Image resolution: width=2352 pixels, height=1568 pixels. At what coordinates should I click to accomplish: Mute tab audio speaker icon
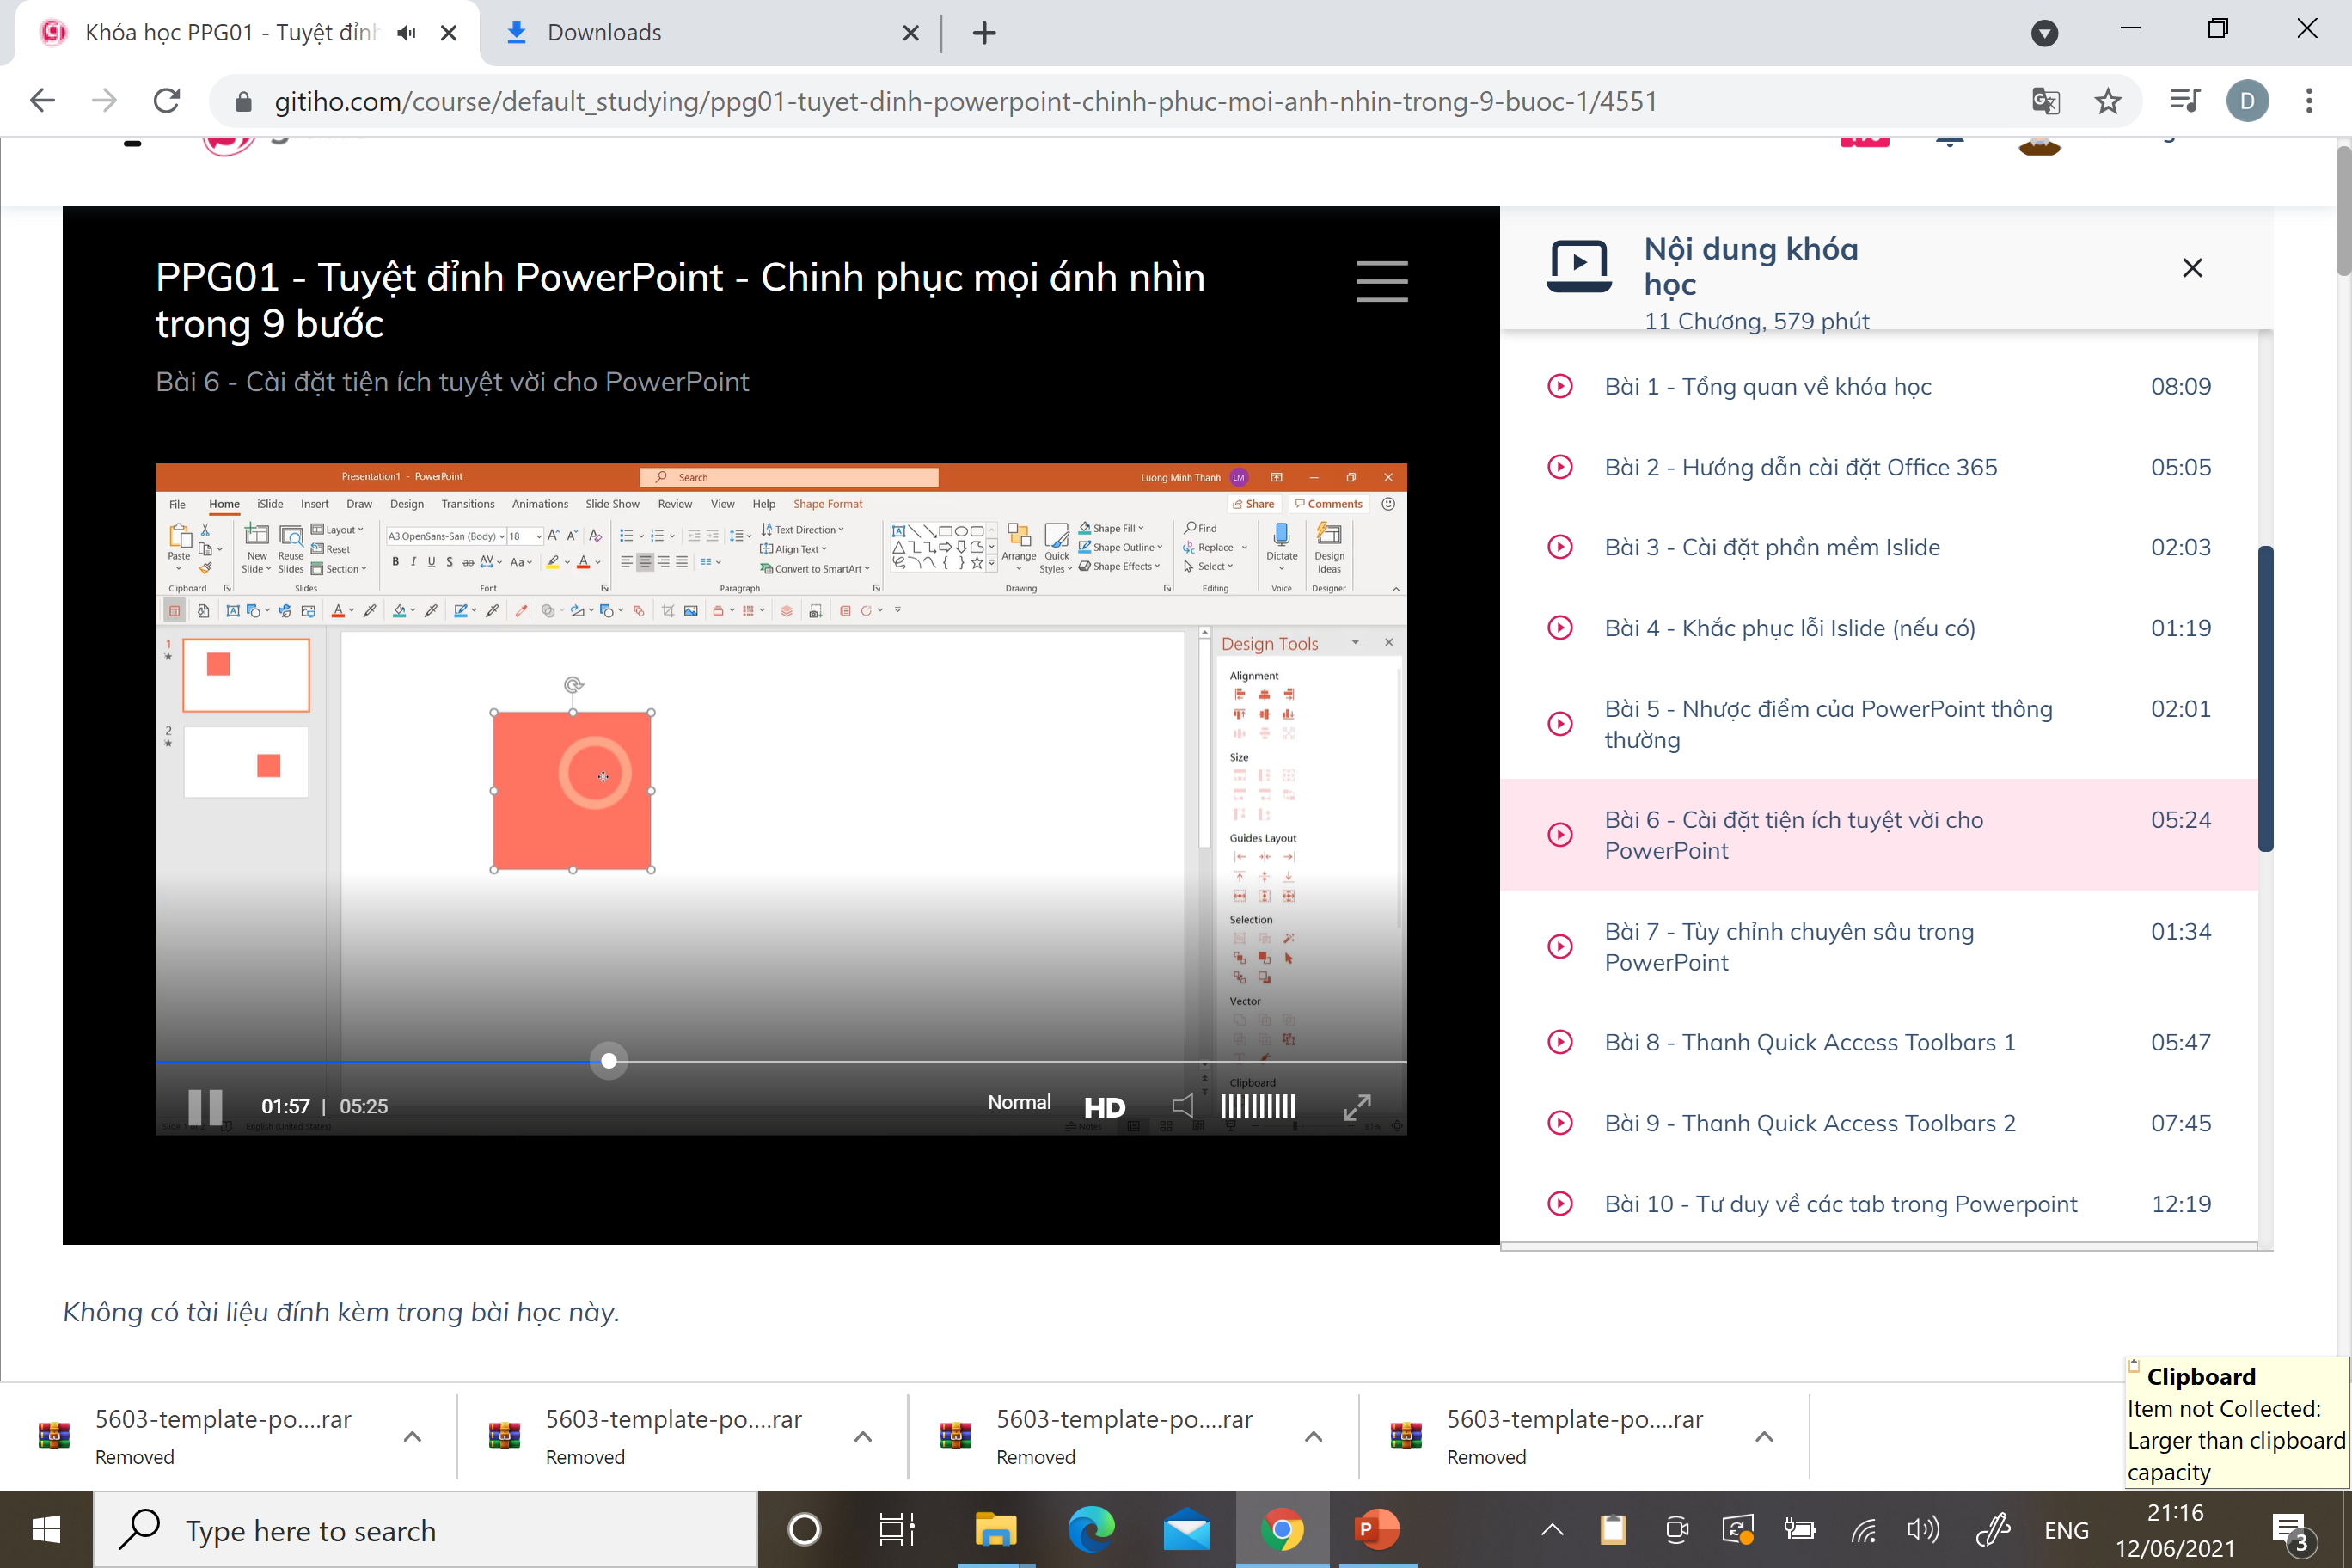(x=405, y=33)
